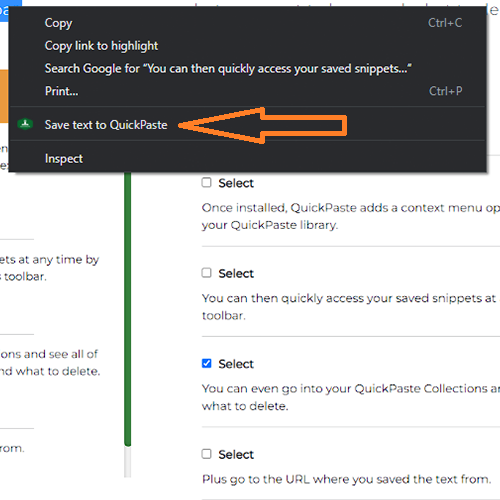Tick the checkbox above 'Plus go to the URL'

[x=207, y=454]
